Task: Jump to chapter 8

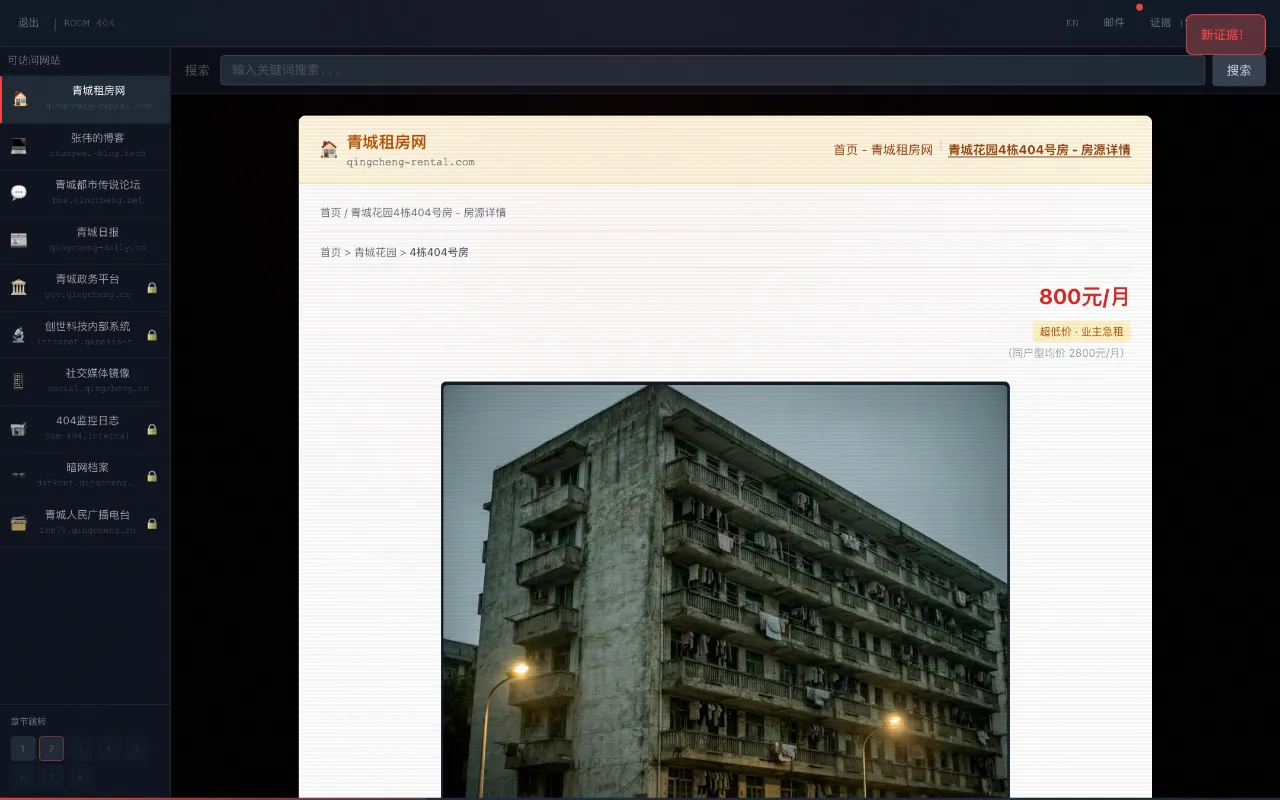Action: pyautogui.click(x=80, y=777)
